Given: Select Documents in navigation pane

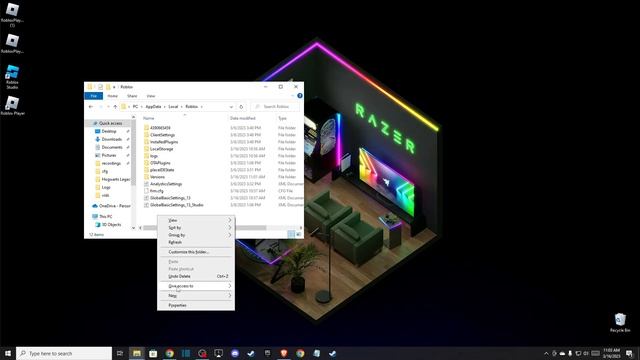Looking at the screenshot, I should point(112,147).
